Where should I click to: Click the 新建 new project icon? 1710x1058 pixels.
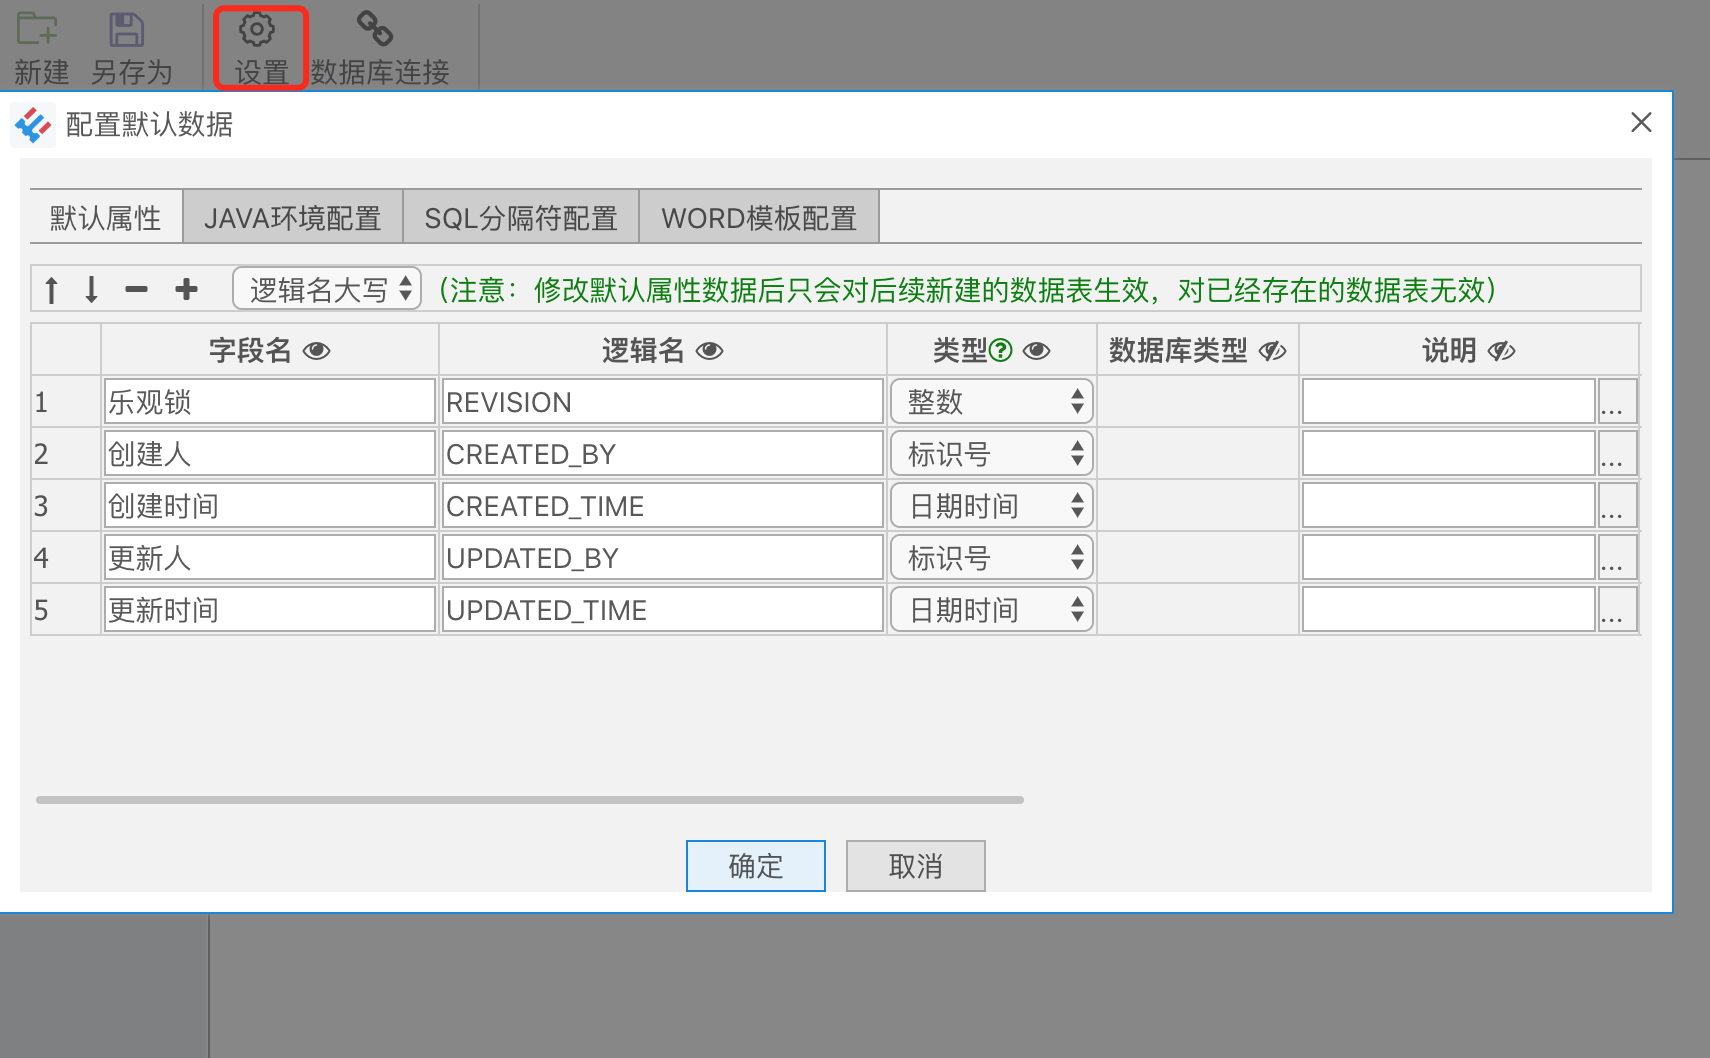coord(37,29)
